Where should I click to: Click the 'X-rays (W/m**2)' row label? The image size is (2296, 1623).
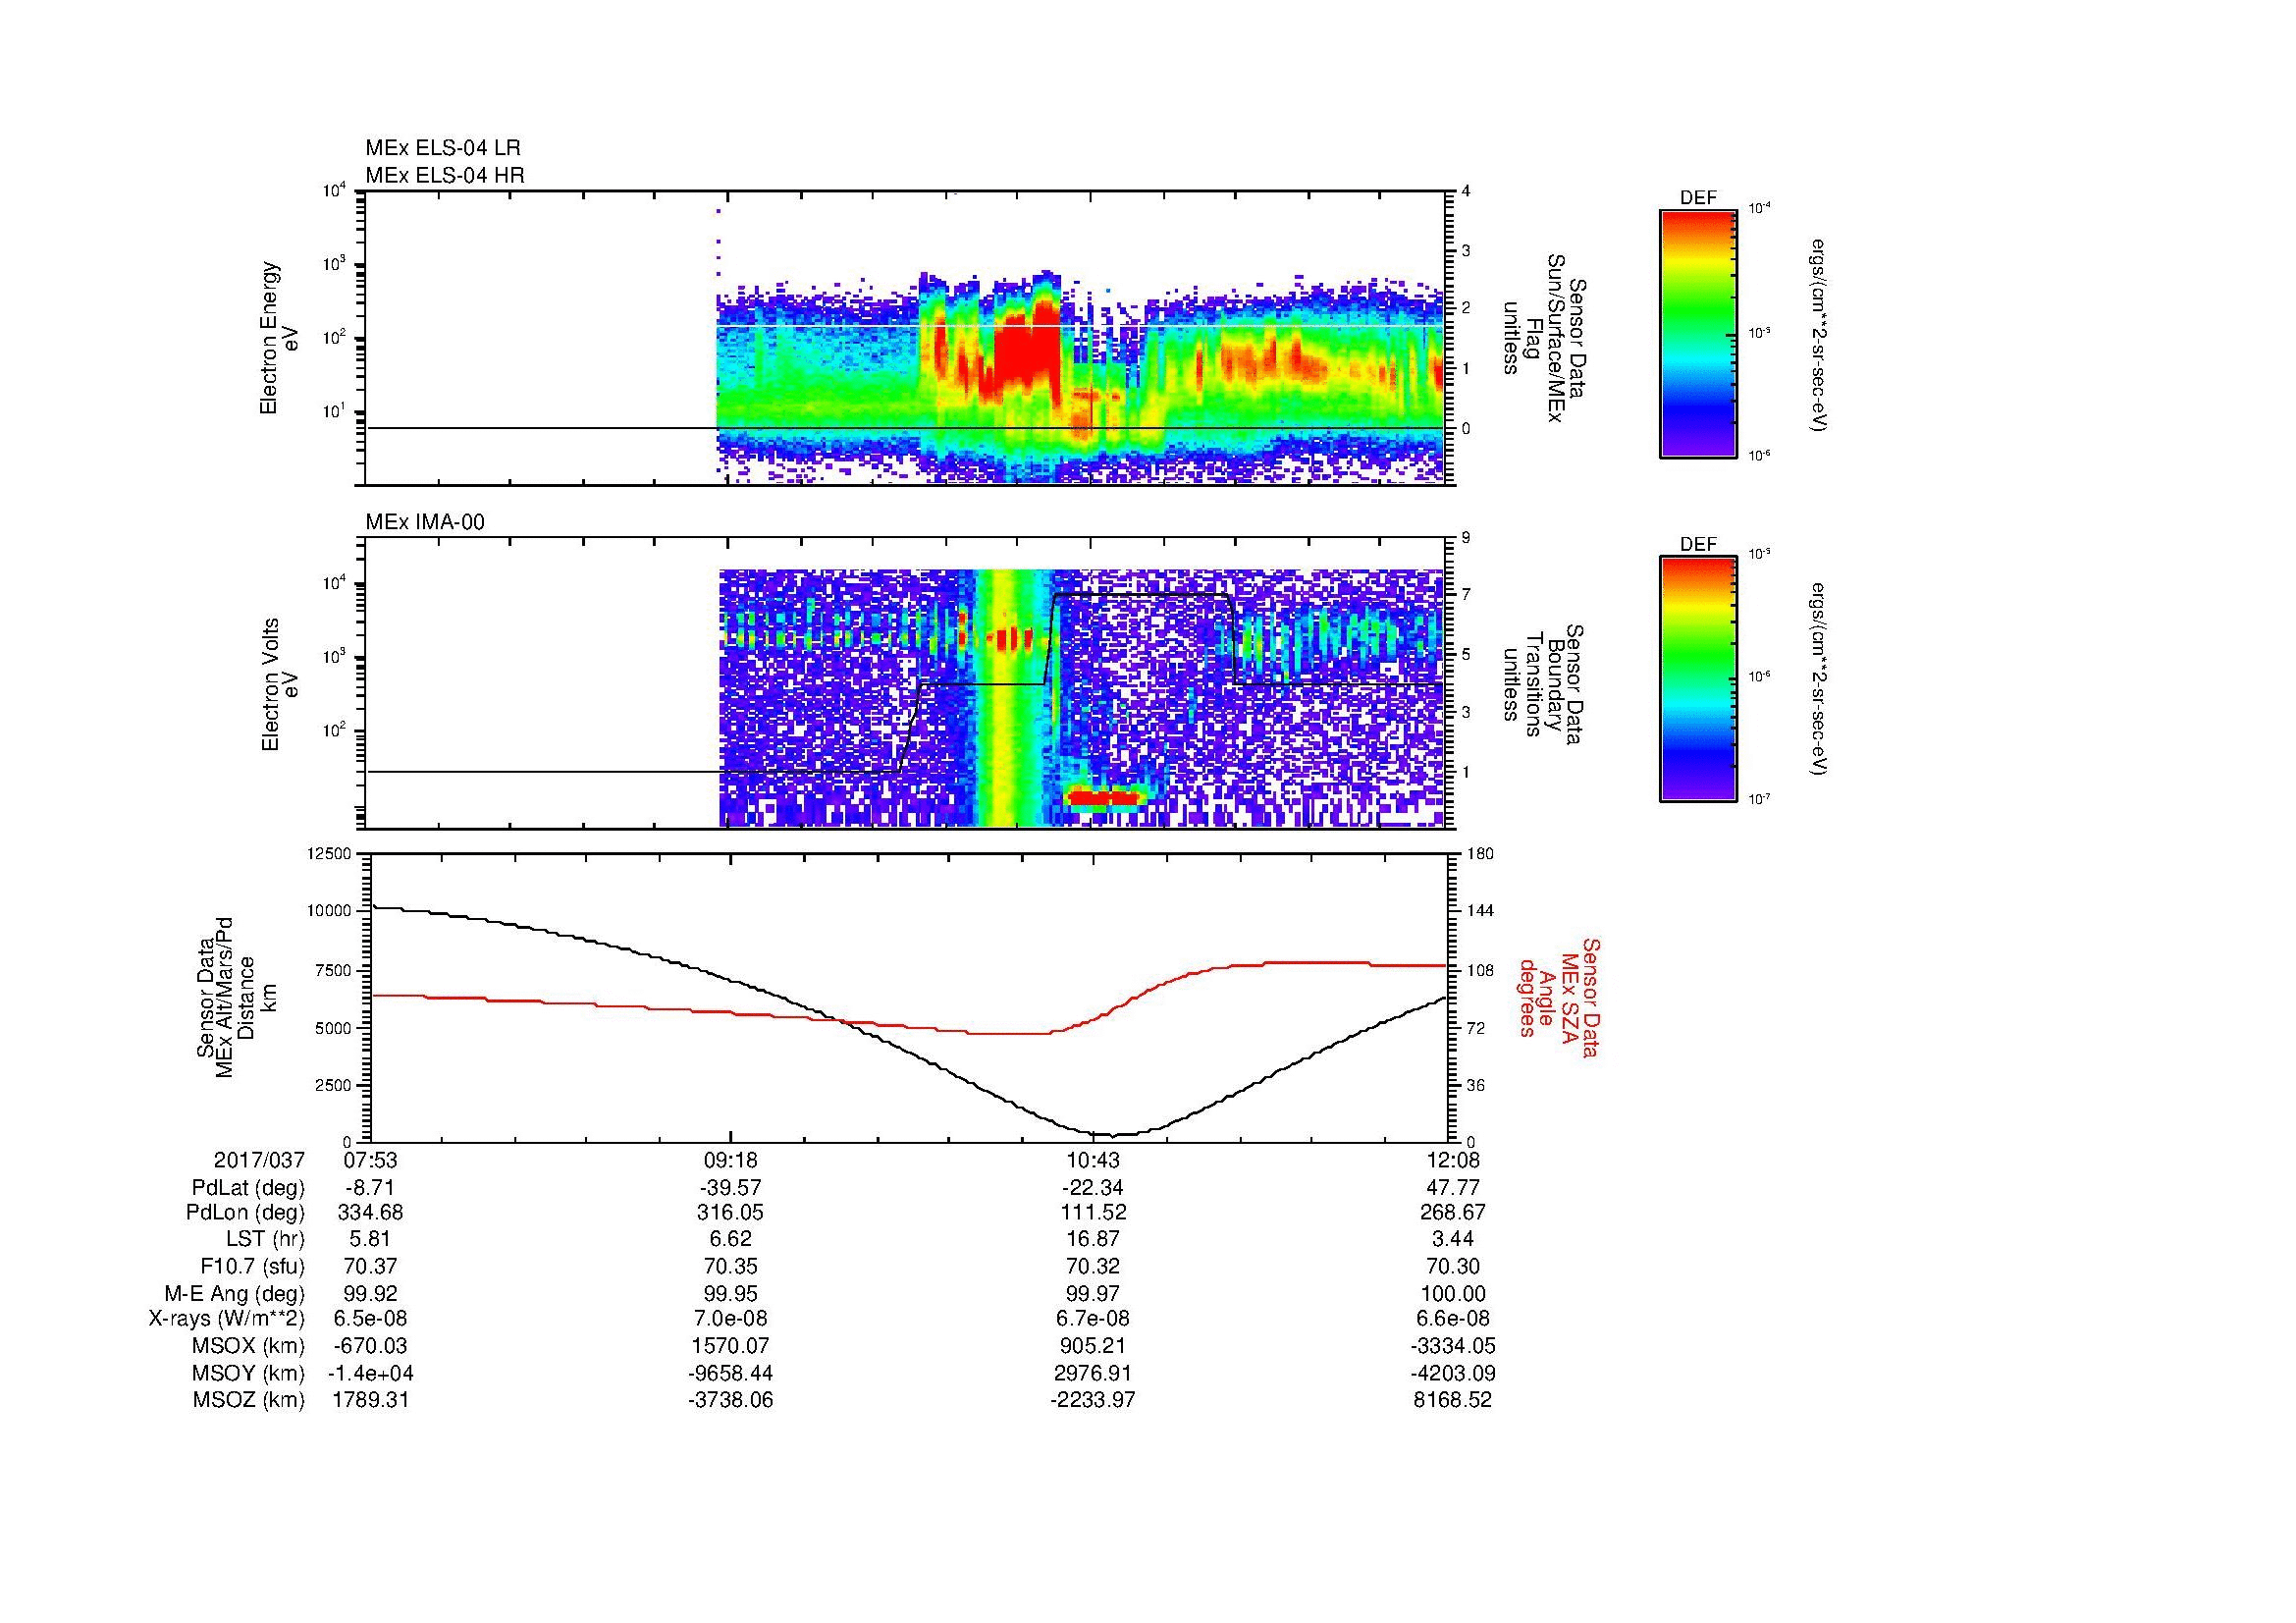(227, 1319)
